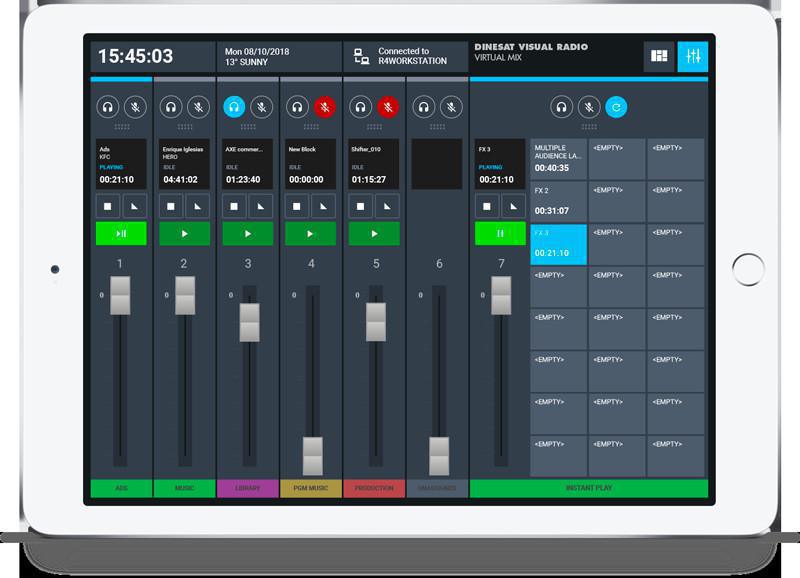Screen dimensions: 800x578
Task: Play the Enrique Iglesias track on channel 2
Action: click(184, 233)
